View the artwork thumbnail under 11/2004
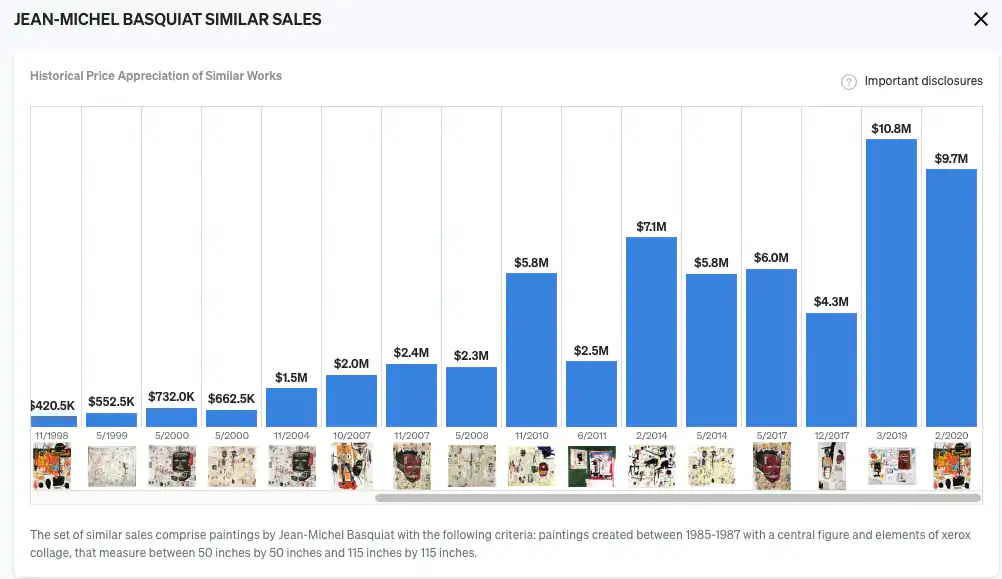The height and width of the screenshot is (579, 1002). click(291, 466)
